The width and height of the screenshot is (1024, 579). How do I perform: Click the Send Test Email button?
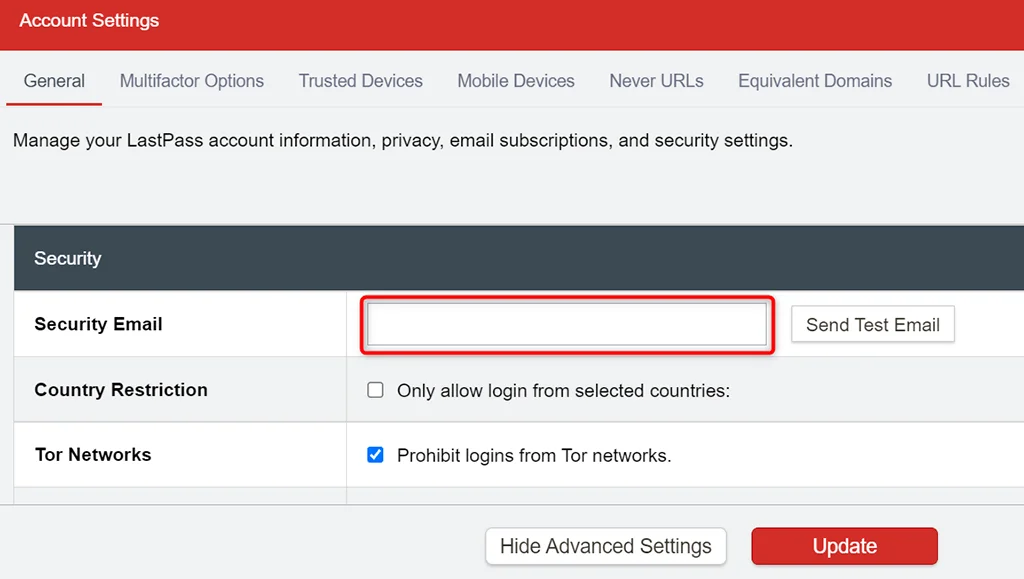coord(872,324)
